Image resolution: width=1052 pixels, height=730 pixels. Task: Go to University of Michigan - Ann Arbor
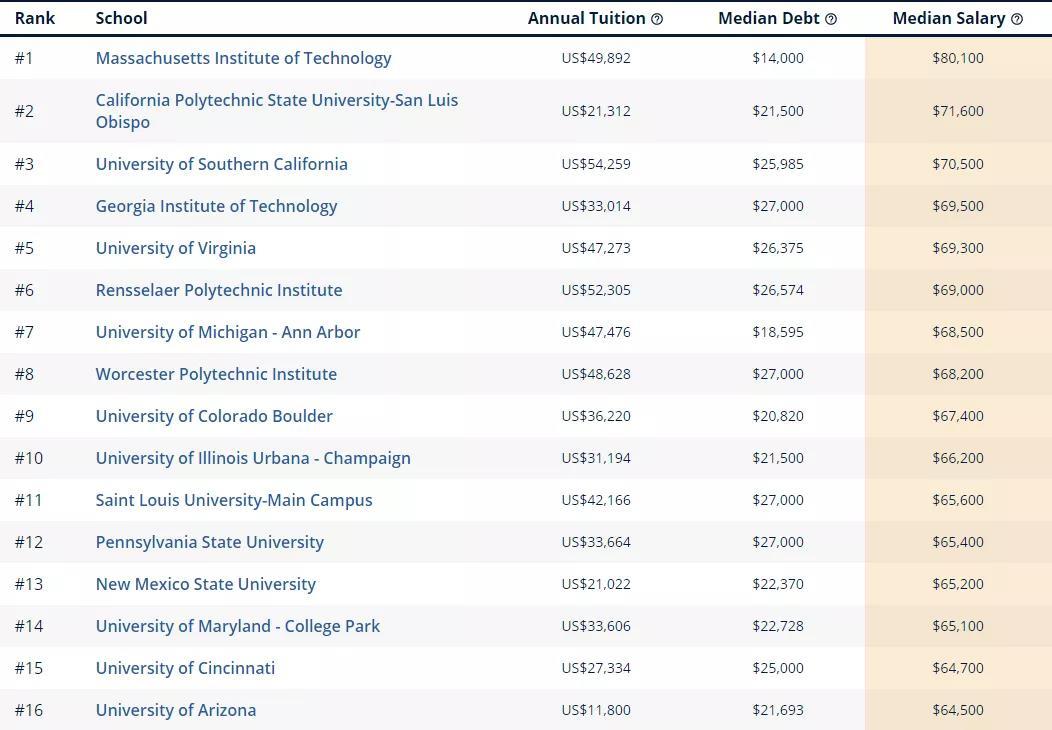click(227, 332)
